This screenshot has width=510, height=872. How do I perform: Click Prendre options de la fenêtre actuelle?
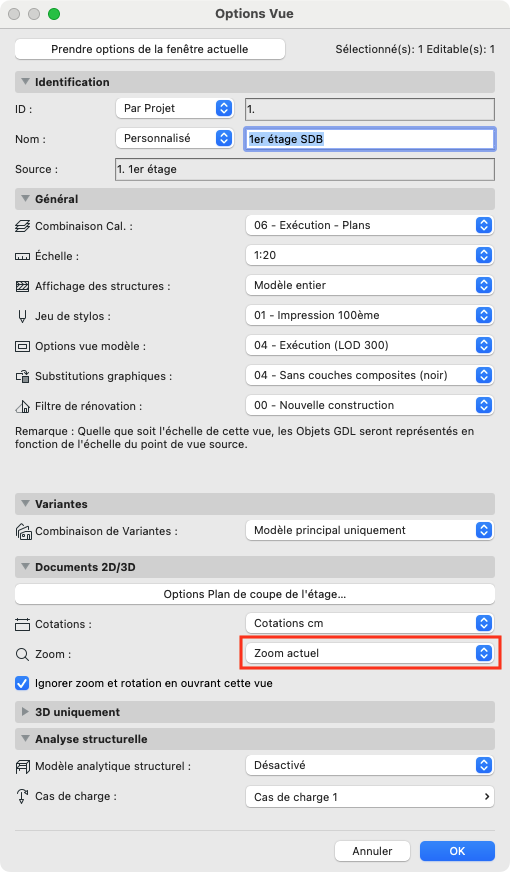click(x=150, y=49)
